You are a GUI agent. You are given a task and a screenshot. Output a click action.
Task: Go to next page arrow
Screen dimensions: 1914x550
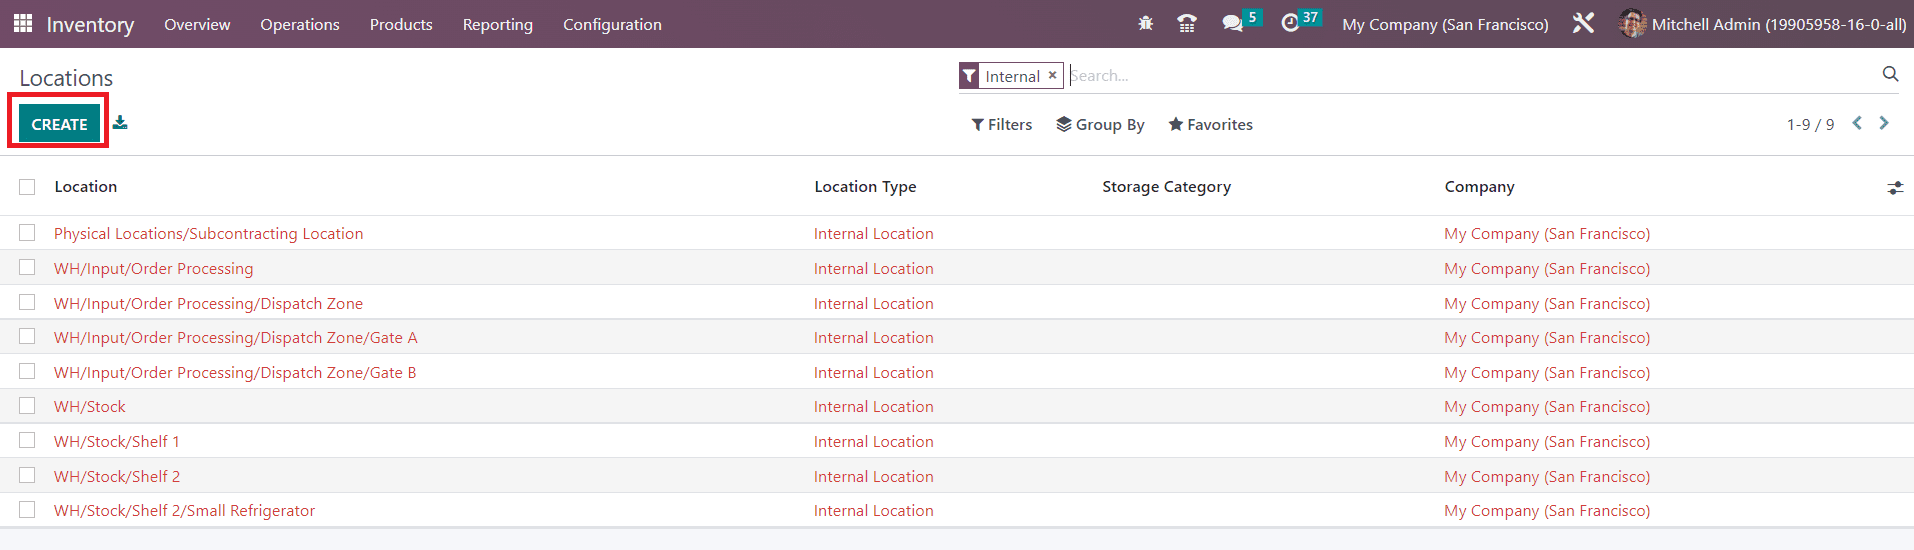1884,123
